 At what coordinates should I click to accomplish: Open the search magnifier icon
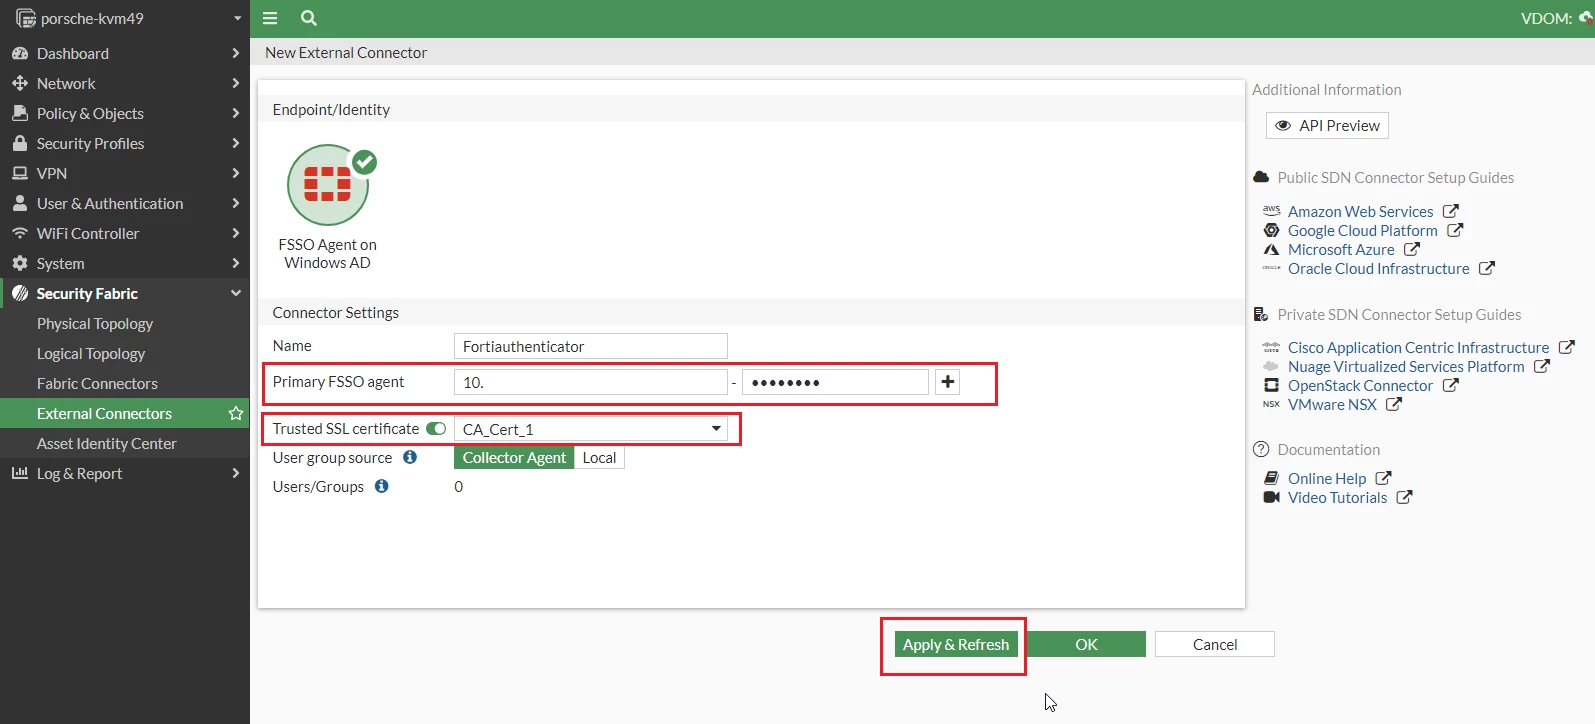(309, 18)
